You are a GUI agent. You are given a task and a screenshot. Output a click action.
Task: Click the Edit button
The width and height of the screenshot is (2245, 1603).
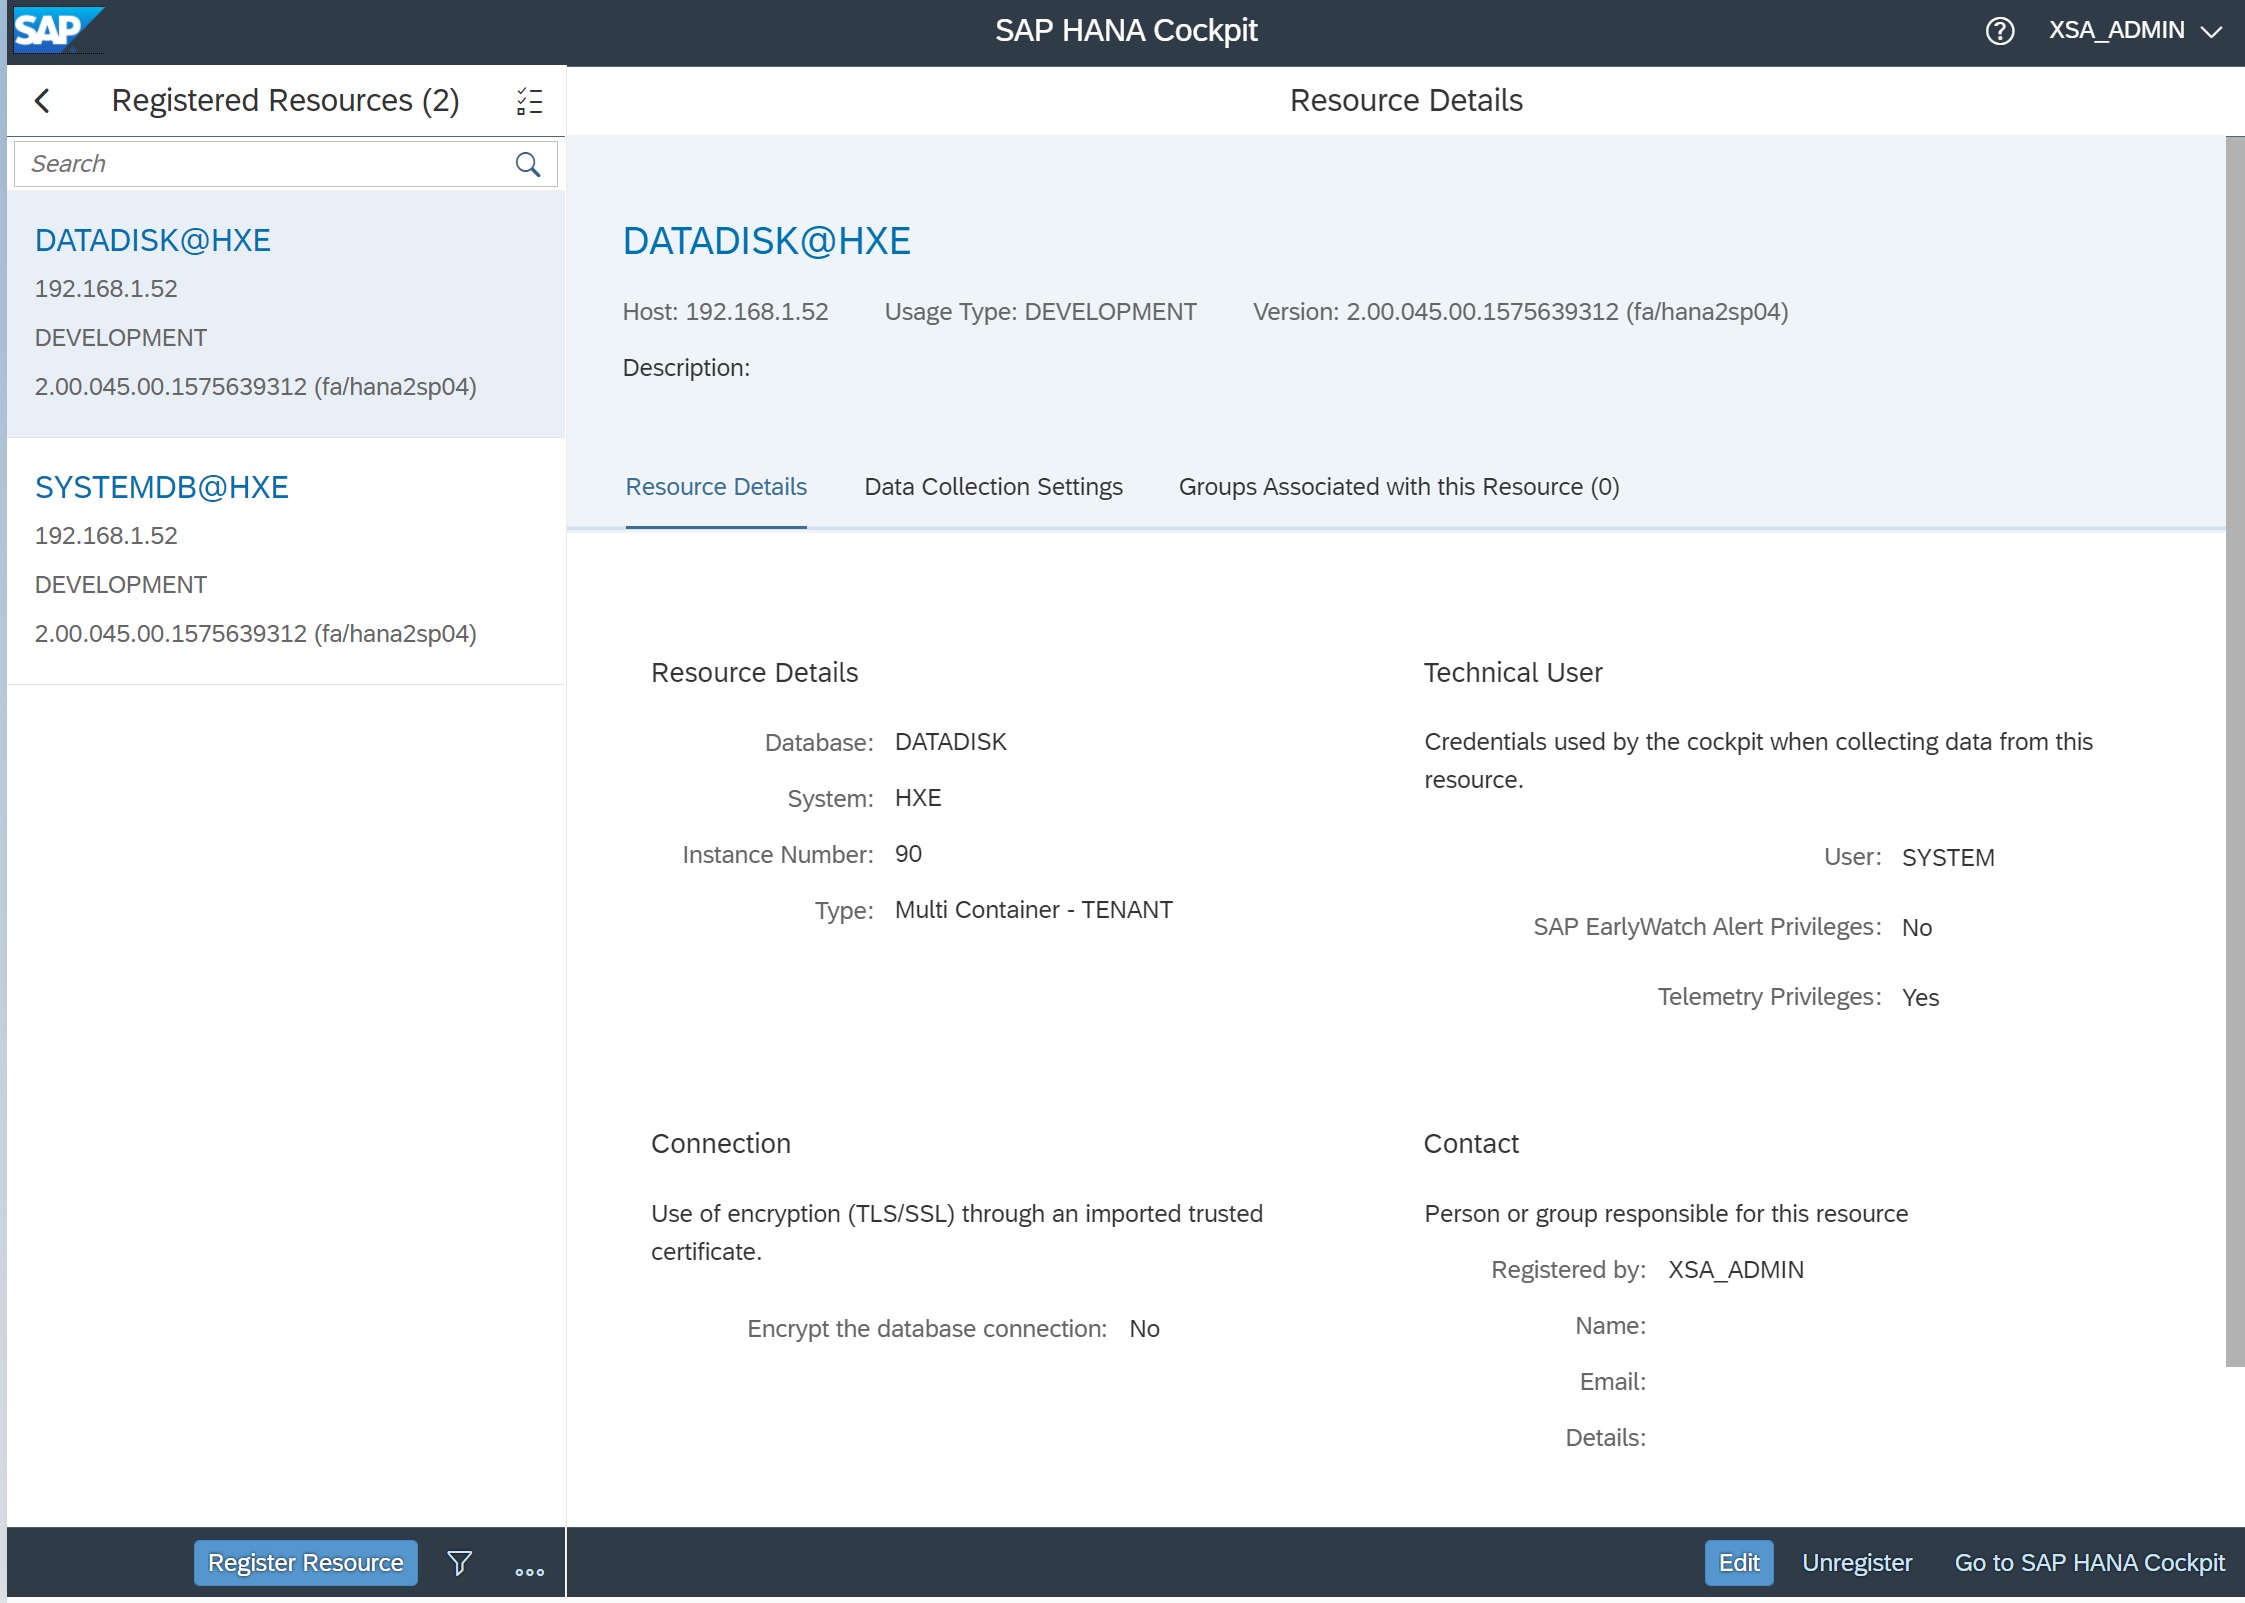click(1739, 1562)
